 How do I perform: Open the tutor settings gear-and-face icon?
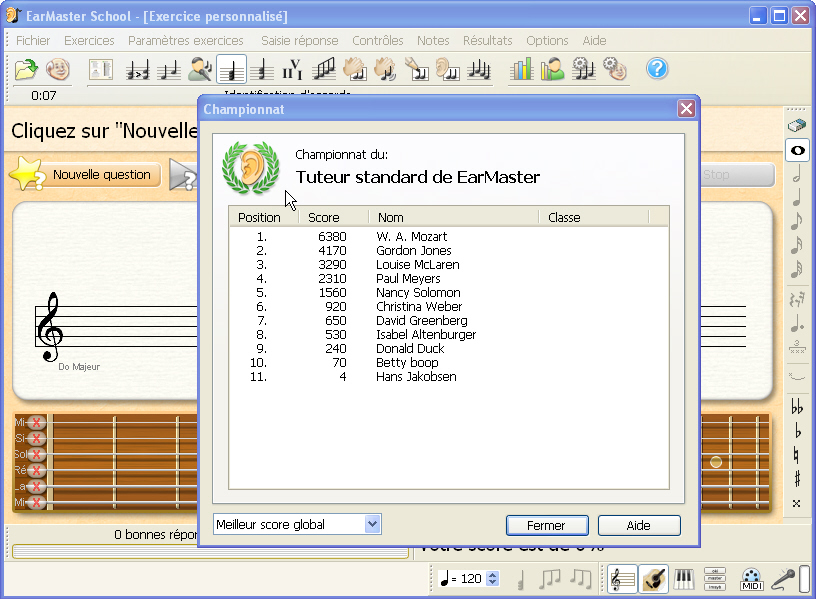click(x=615, y=70)
